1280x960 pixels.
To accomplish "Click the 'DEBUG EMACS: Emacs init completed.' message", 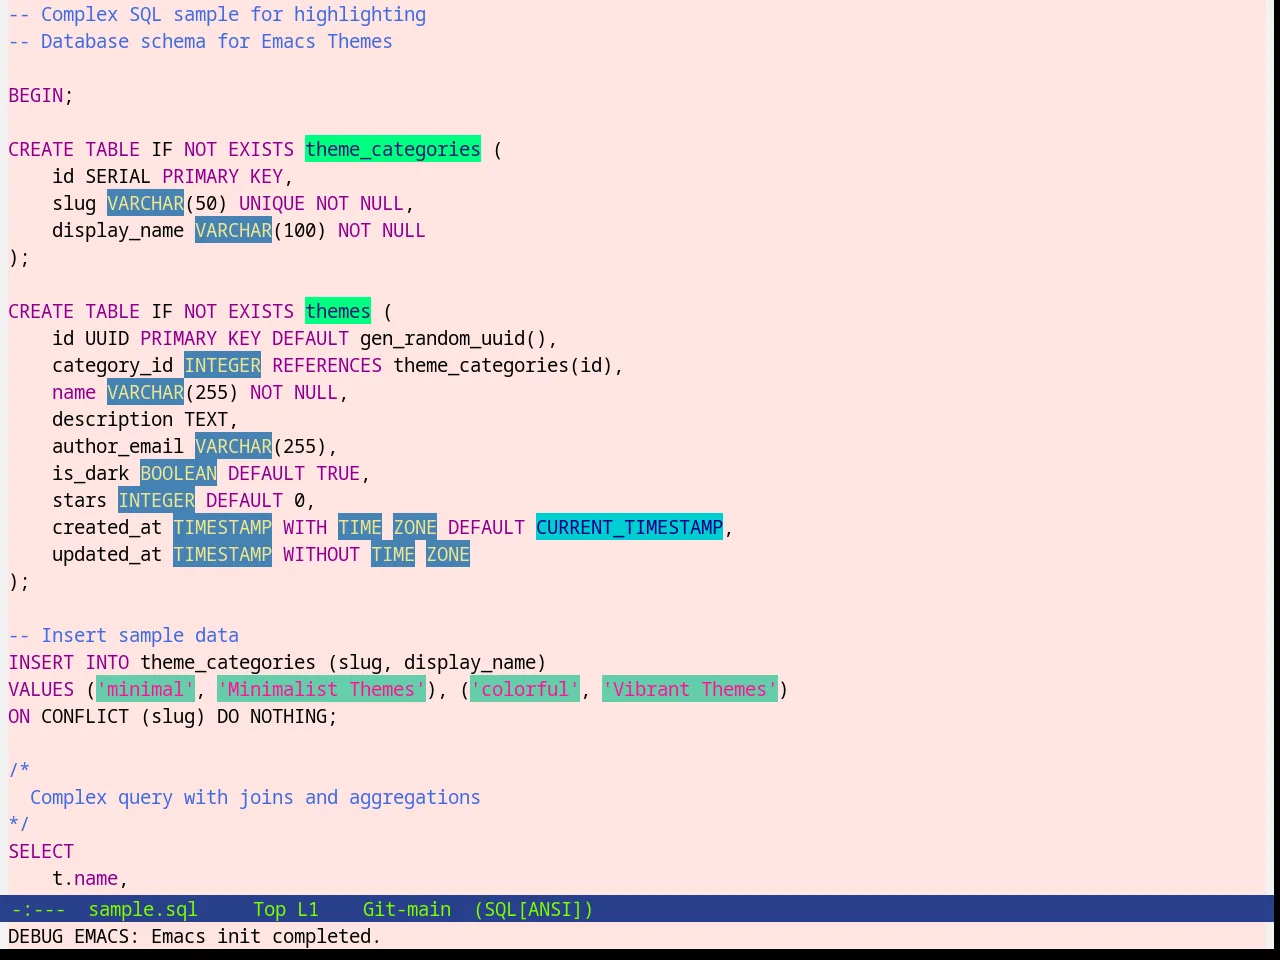I will point(195,936).
